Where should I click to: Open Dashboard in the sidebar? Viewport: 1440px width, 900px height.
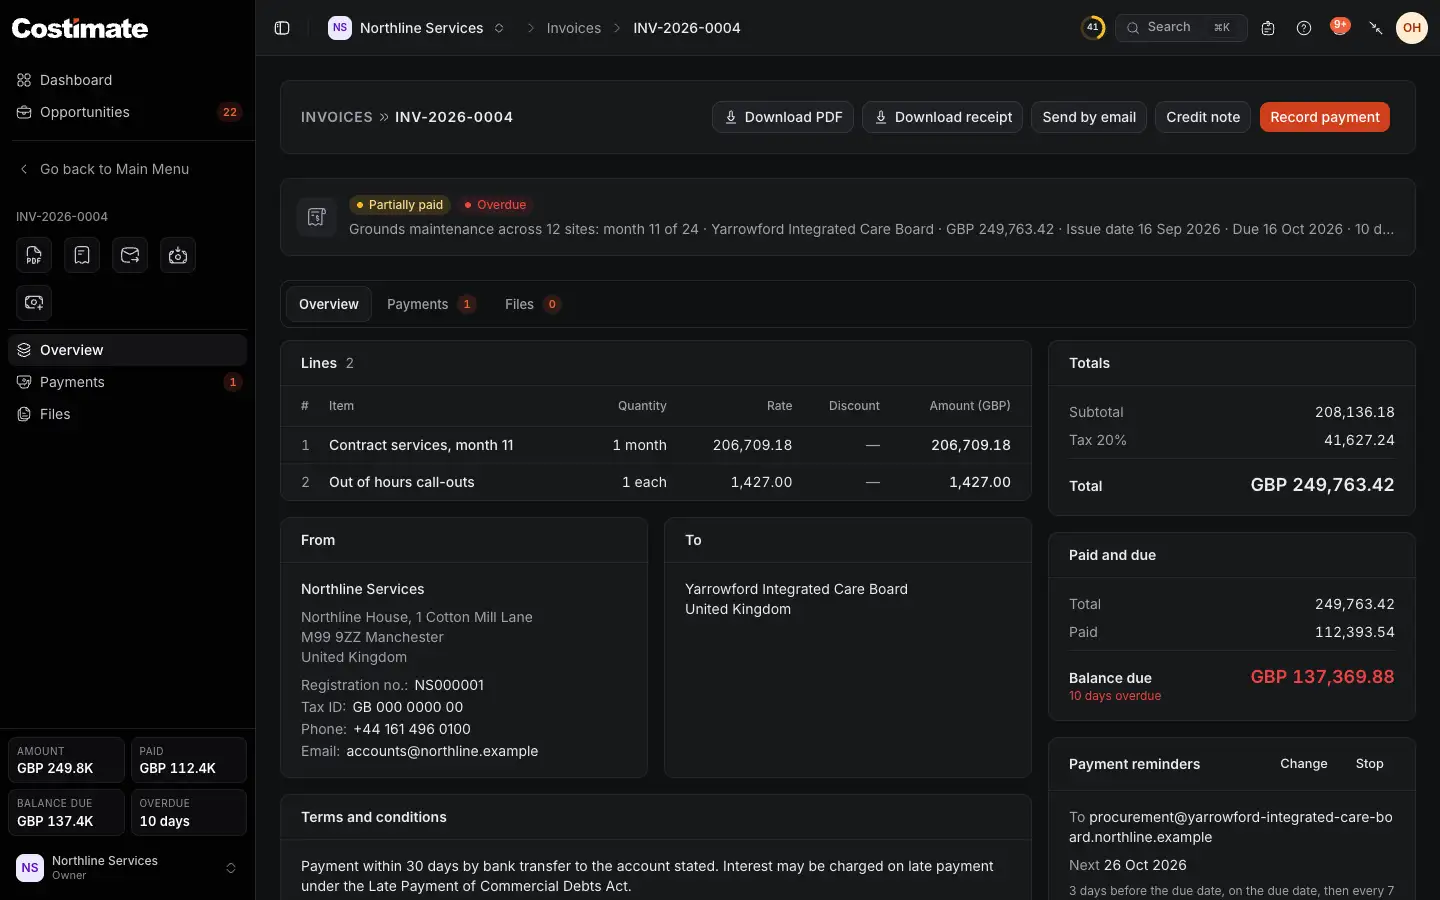[x=127, y=80]
